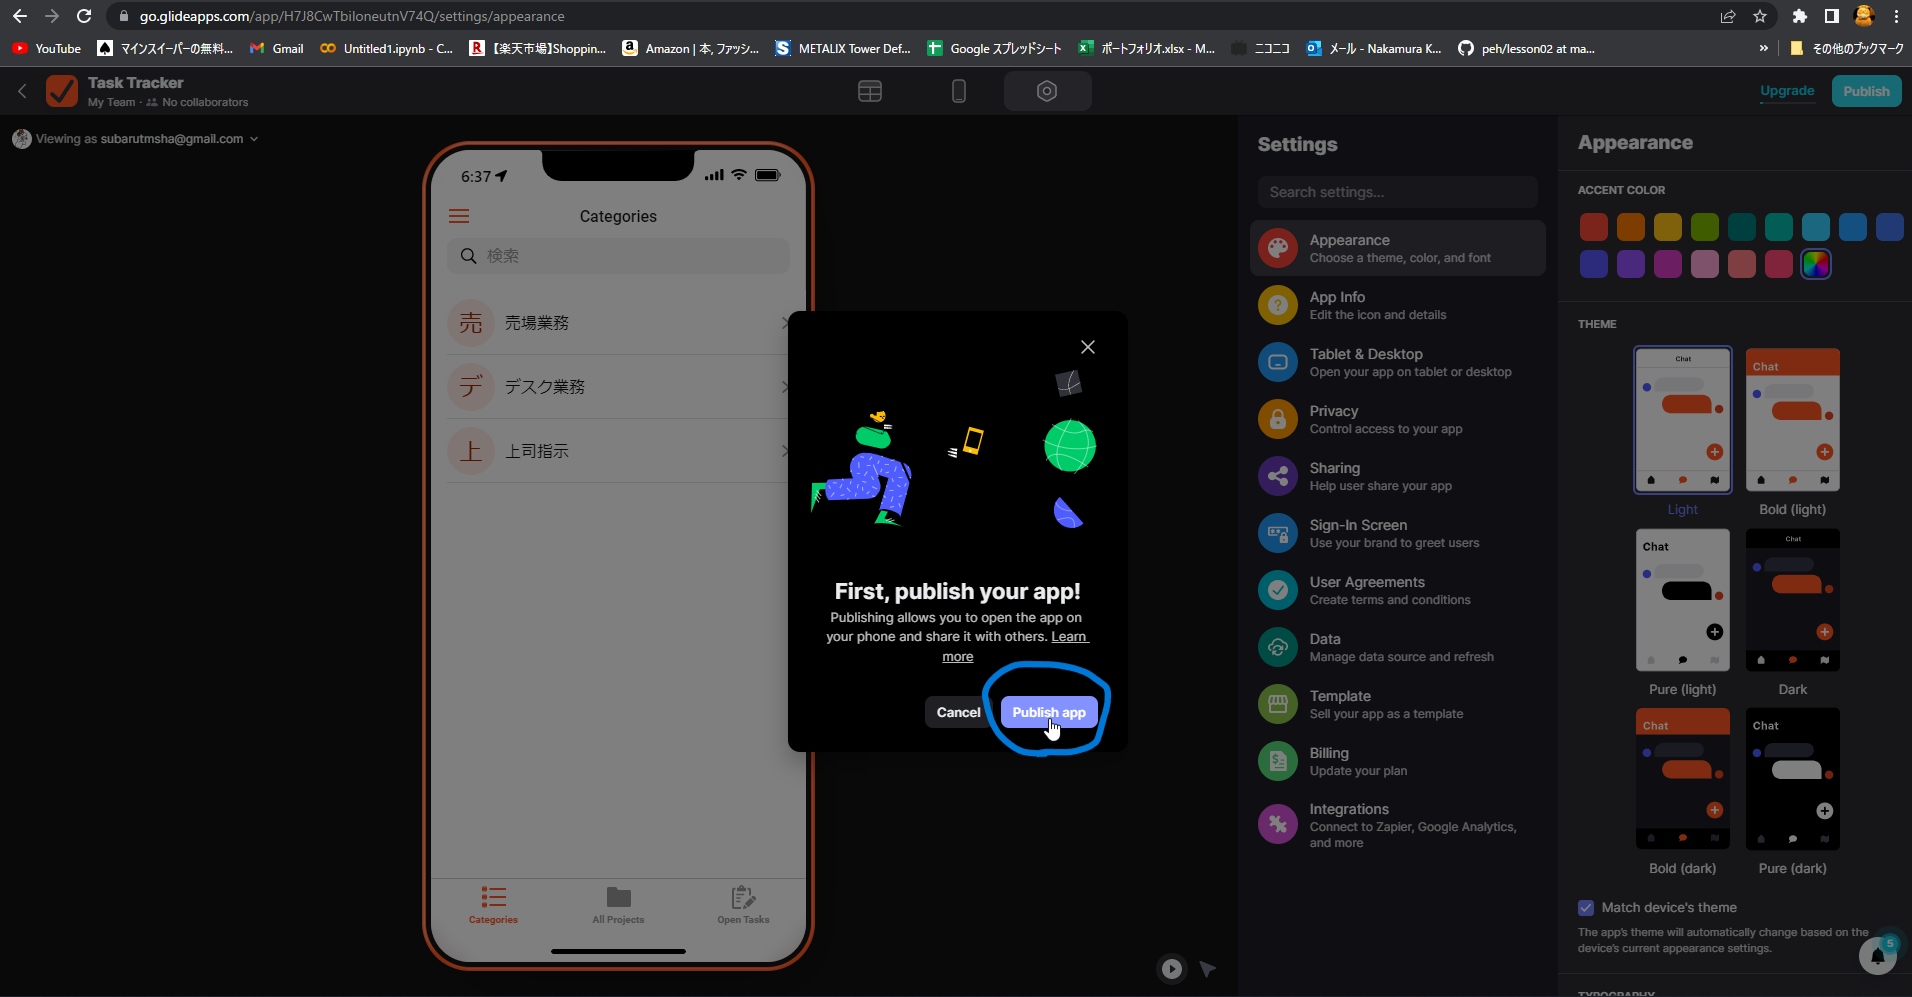Pick the olive green accent color swatch
The width and height of the screenshot is (1912, 997).
pos(1705,227)
